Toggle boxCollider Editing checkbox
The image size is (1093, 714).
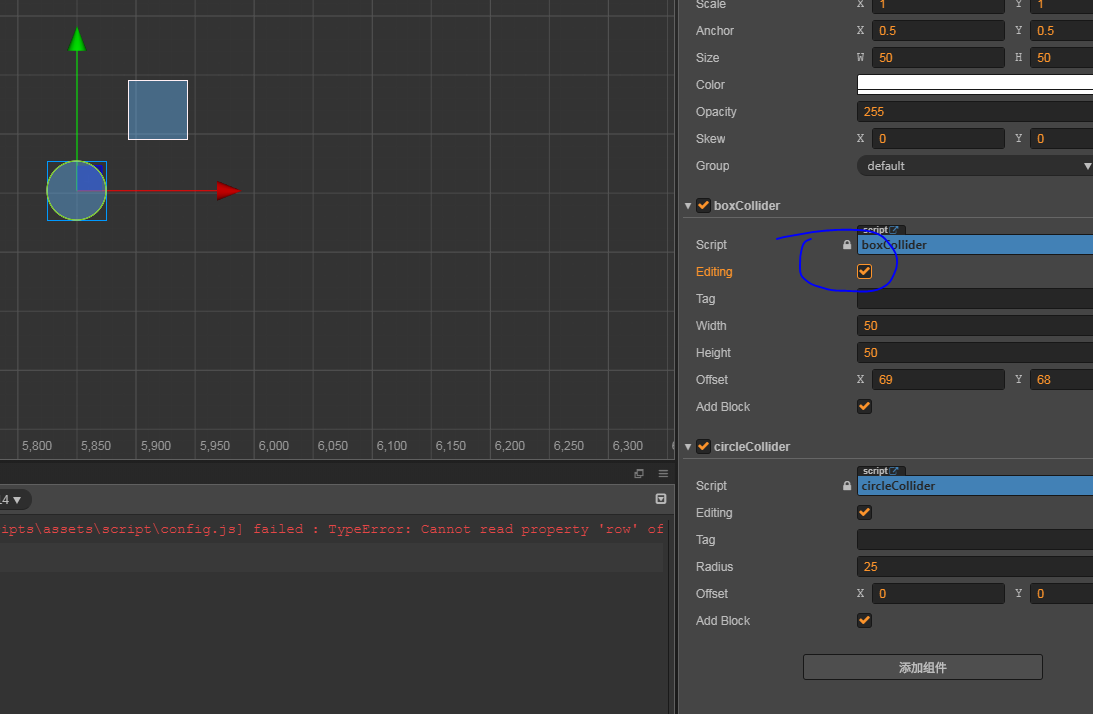(864, 271)
